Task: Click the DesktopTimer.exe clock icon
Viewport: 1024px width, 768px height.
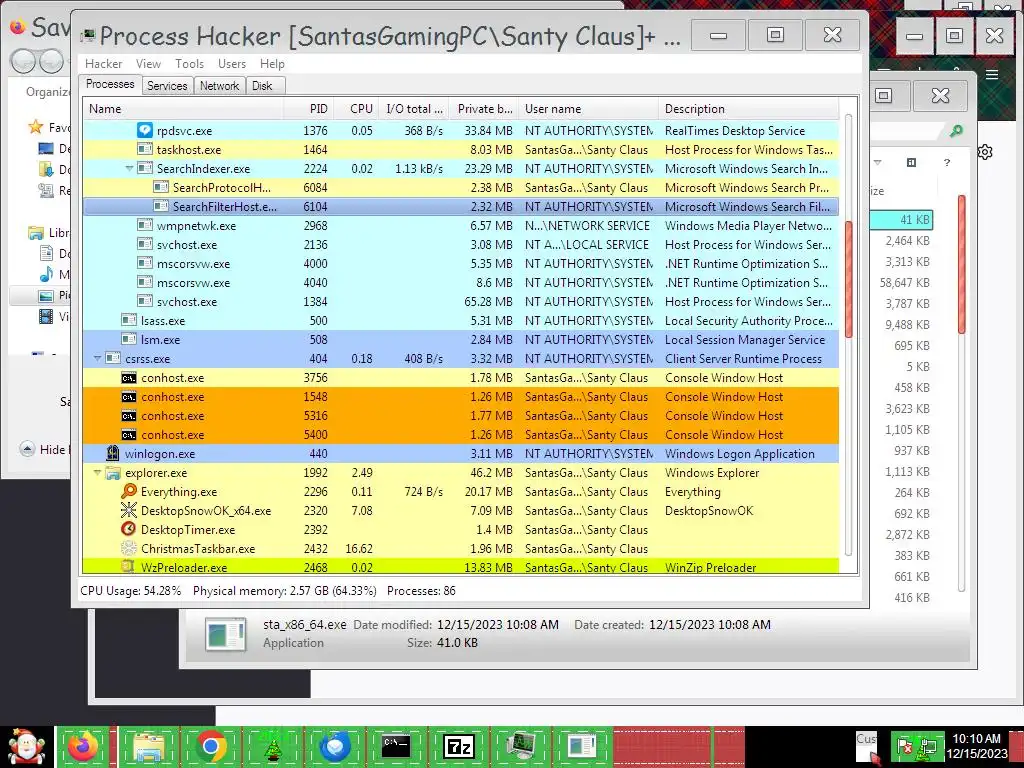Action: point(129,530)
